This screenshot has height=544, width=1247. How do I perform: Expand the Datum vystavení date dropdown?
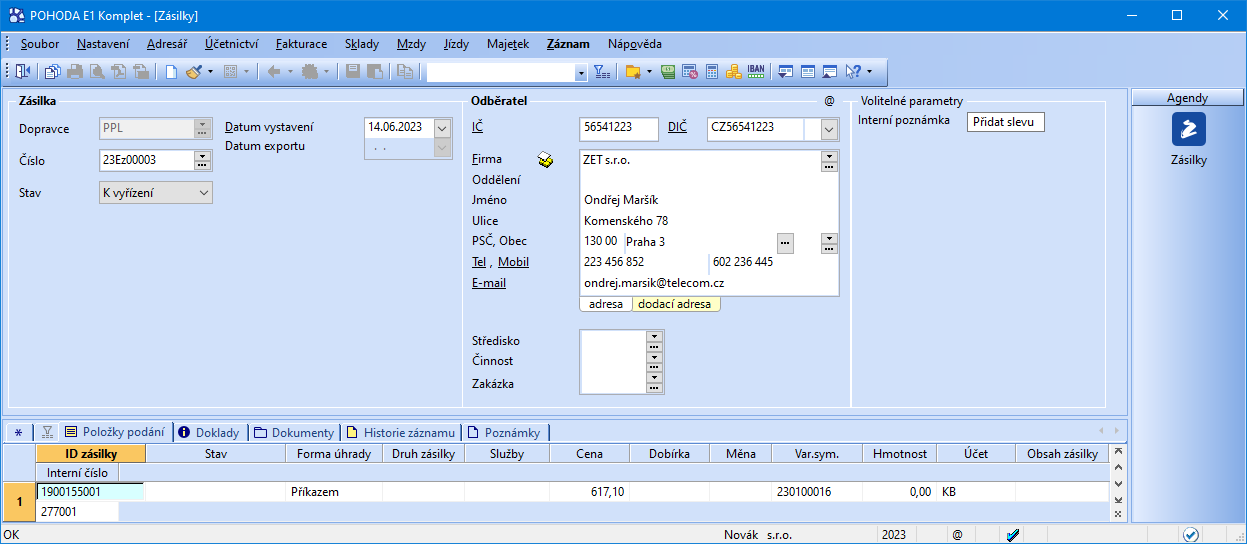(443, 128)
